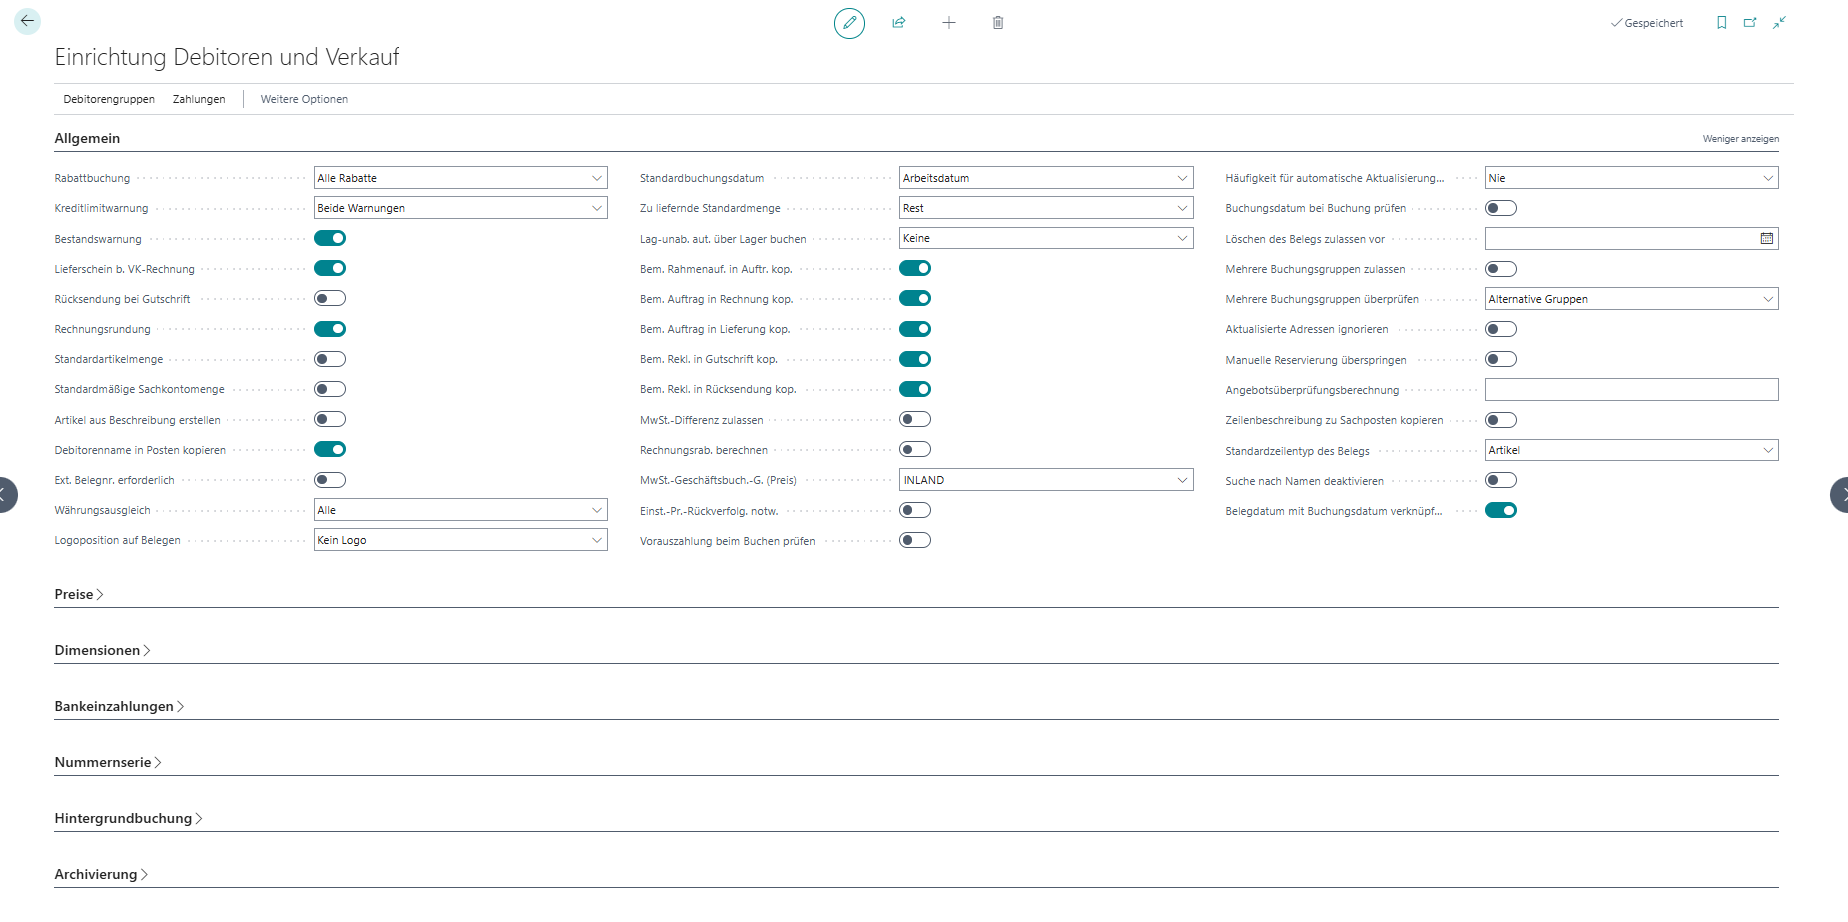Viewport: 1848px width, 922px height.
Task: Open the Debitorengruppen menu item
Action: [109, 99]
